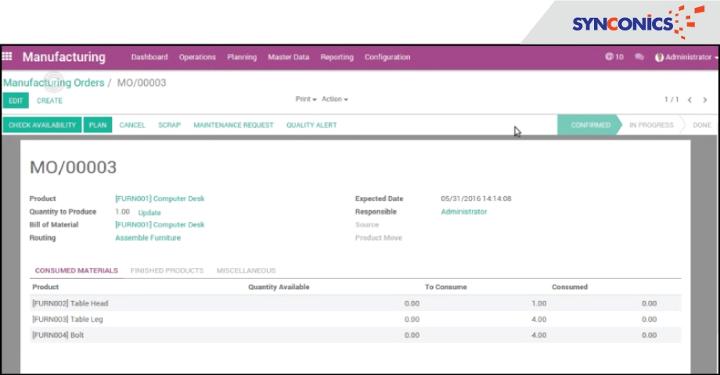
Task: Click the Manufacturing Orders breadcrumb
Action: tap(54, 83)
